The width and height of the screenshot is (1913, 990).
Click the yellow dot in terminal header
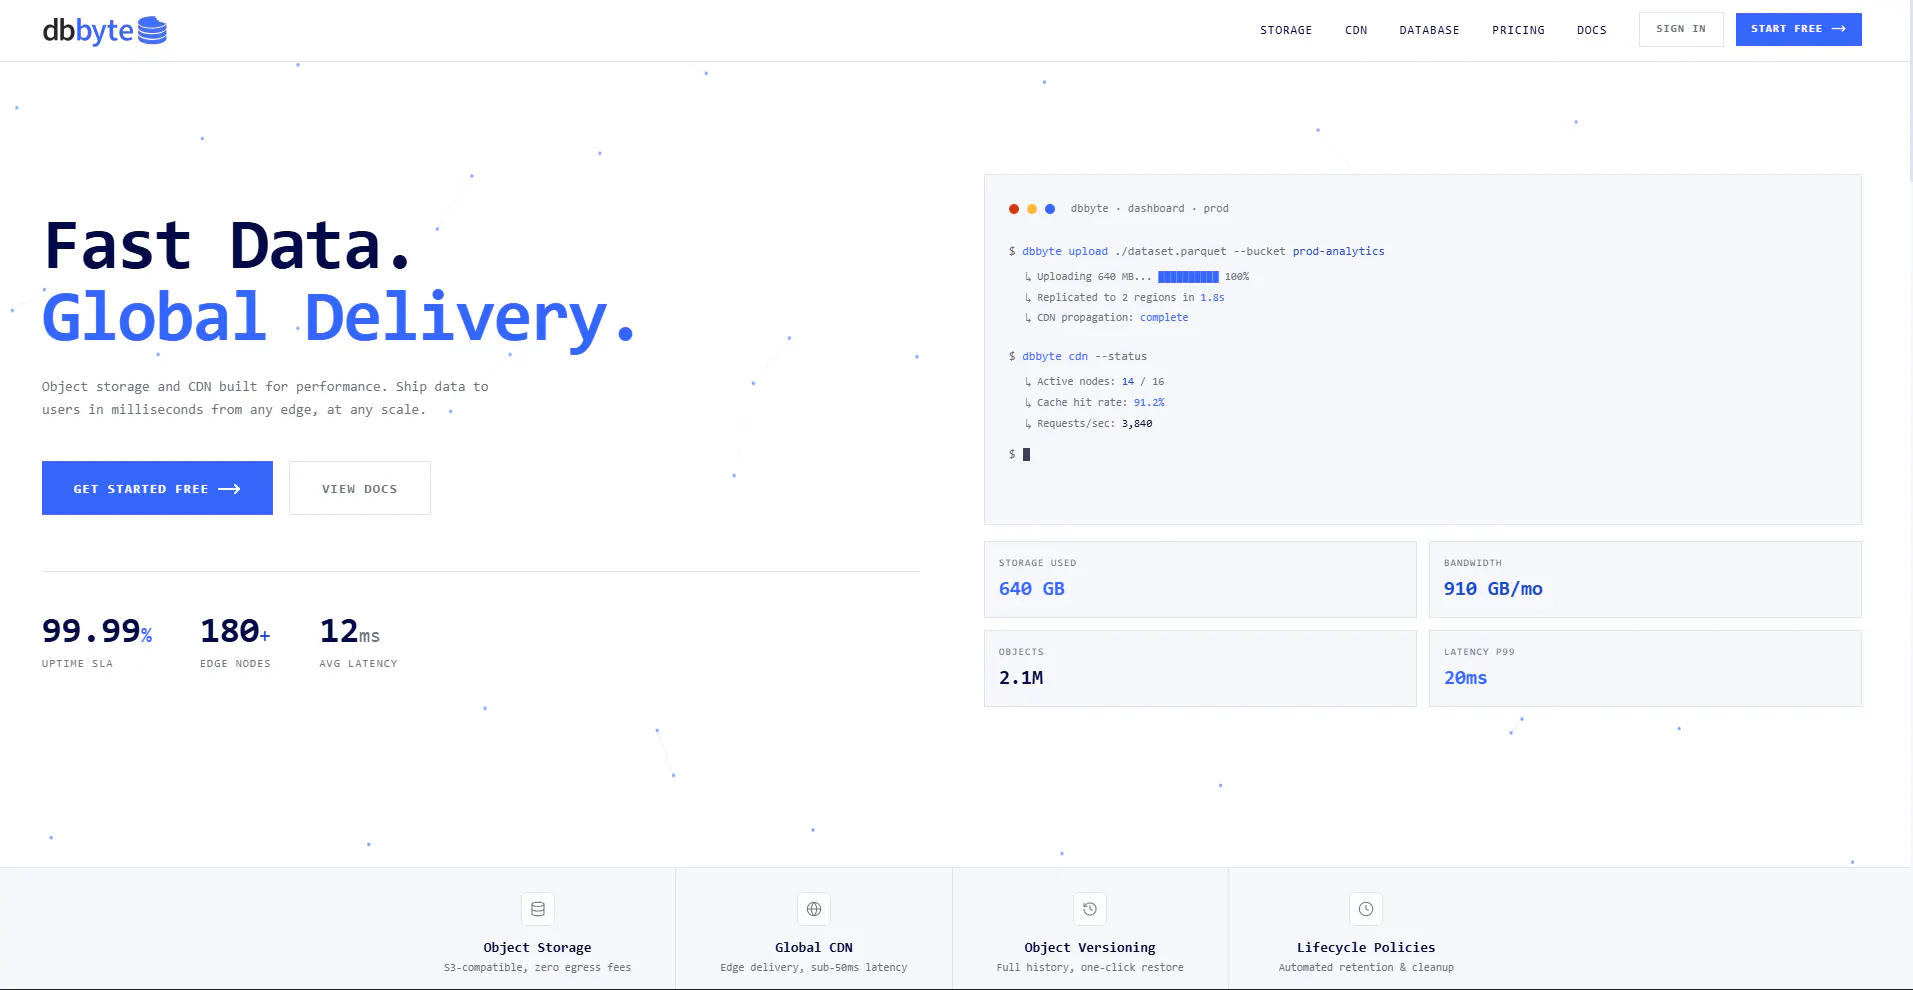pos(1032,209)
